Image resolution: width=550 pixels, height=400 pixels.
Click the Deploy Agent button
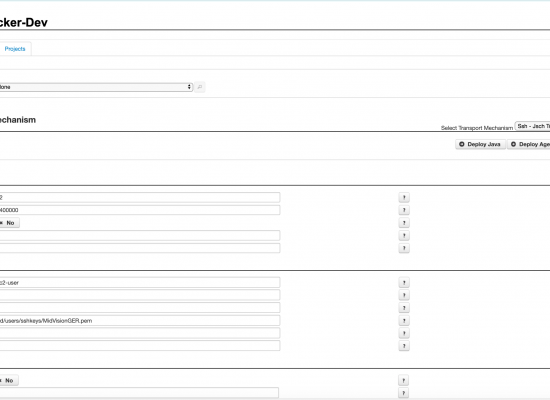point(529,144)
